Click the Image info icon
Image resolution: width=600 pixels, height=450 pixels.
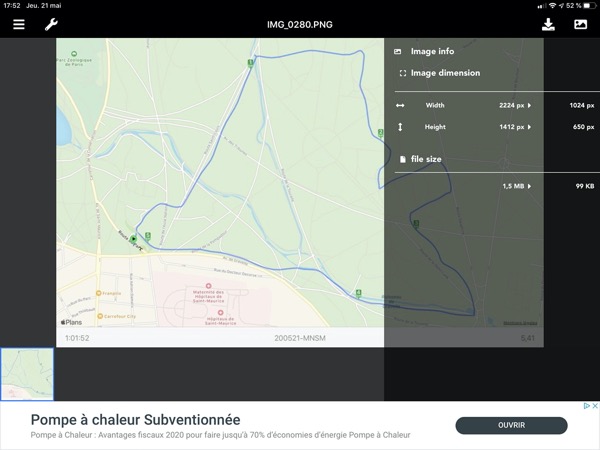click(398, 51)
